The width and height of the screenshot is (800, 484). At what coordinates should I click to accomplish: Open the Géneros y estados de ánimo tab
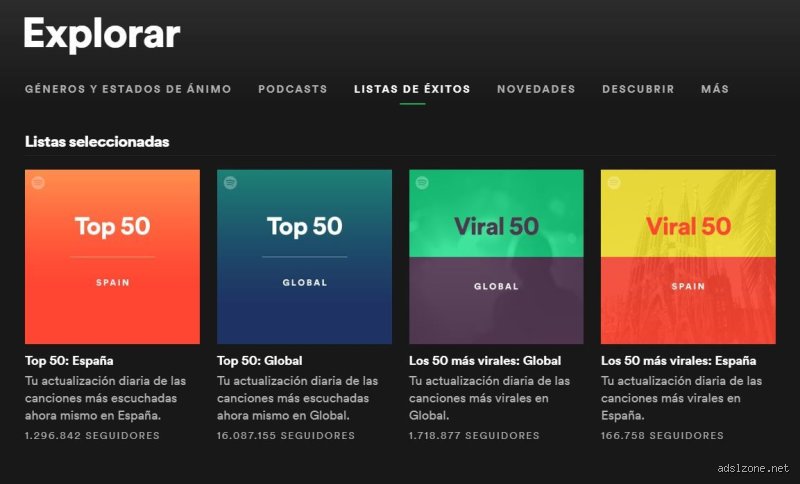(128, 89)
